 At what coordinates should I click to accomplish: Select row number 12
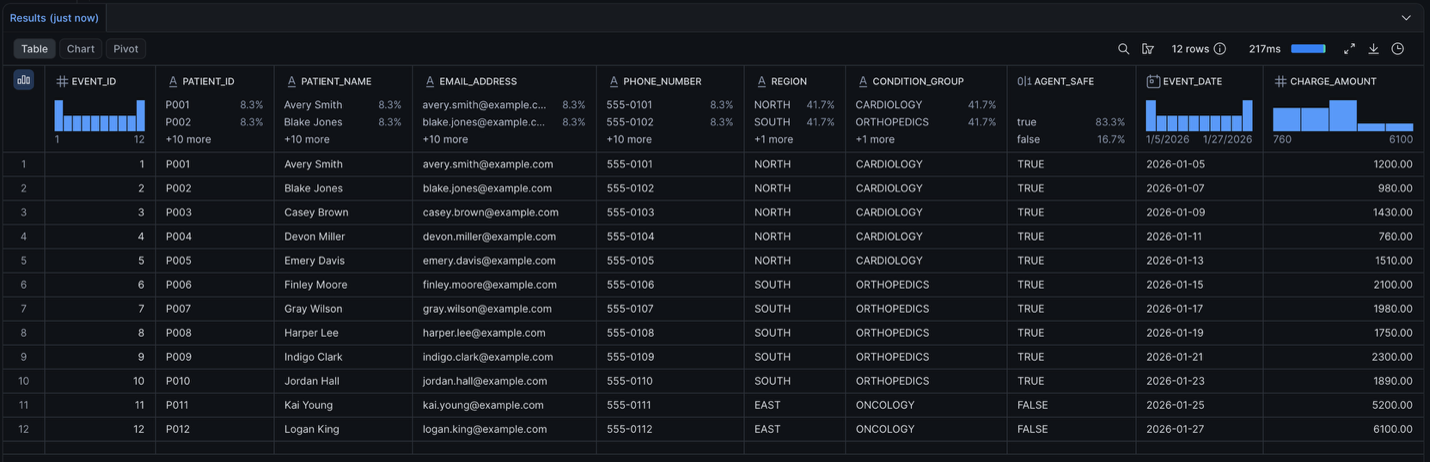click(x=23, y=429)
